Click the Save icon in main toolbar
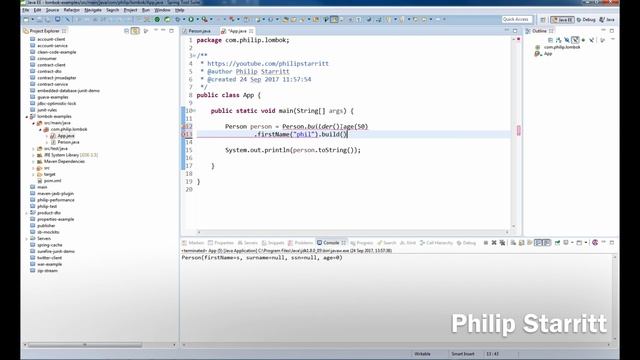 tap(40, 20)
